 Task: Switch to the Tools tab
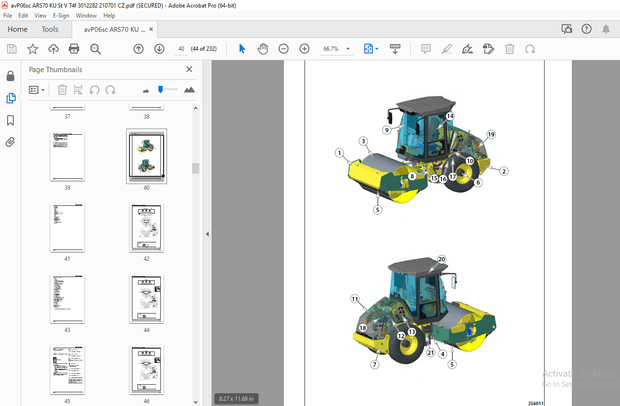(50, 29)
